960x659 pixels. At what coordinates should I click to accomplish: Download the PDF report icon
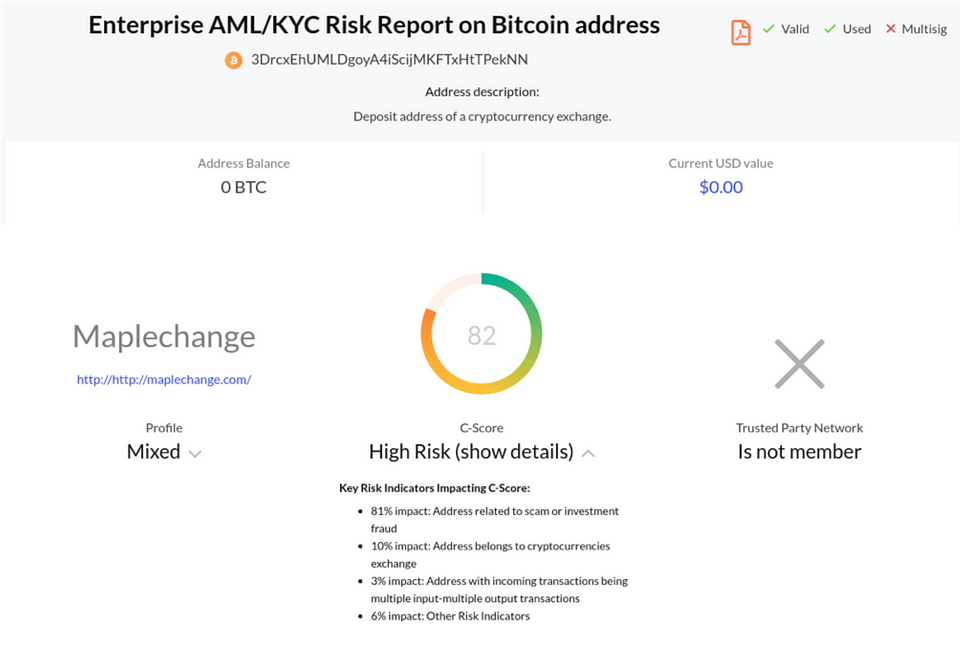pyautogui.click(x=741, y=32)
